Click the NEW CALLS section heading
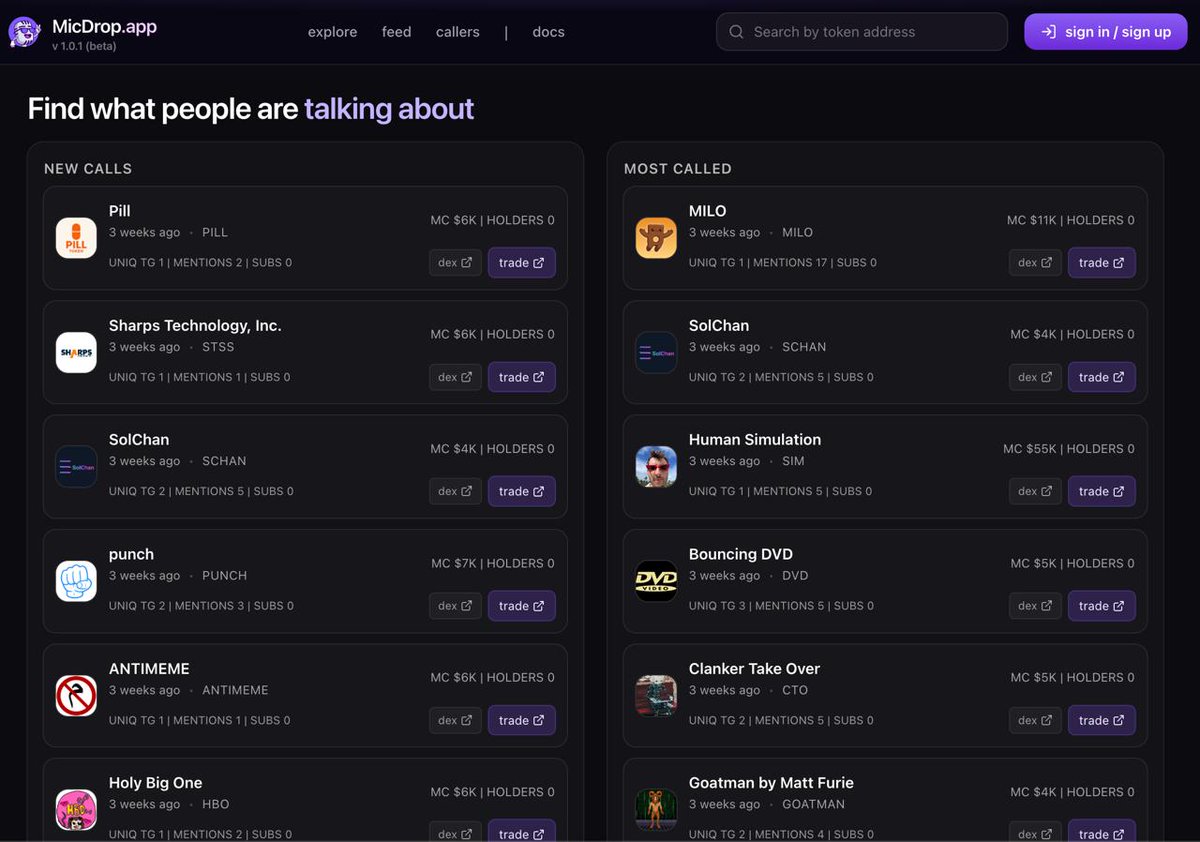Viewport: 1200px width, 842px height. coord(88,169)
